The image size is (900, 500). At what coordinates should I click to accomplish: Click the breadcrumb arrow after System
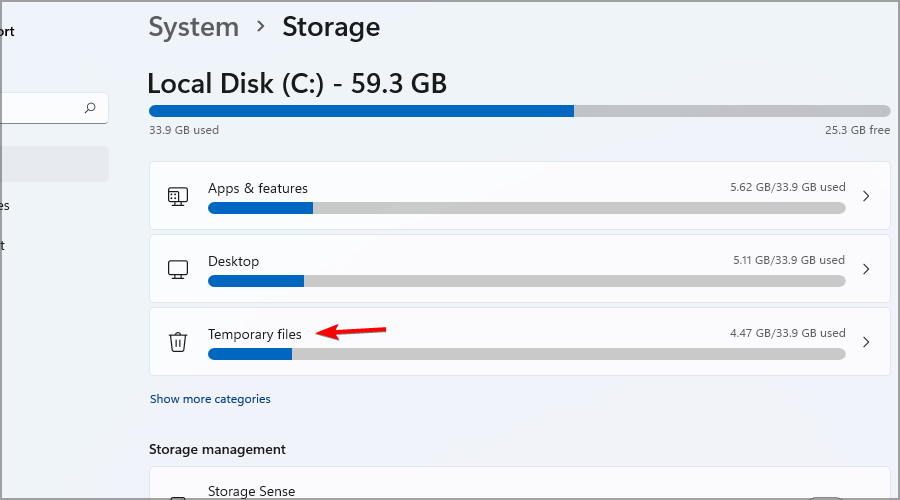[261, 26]
